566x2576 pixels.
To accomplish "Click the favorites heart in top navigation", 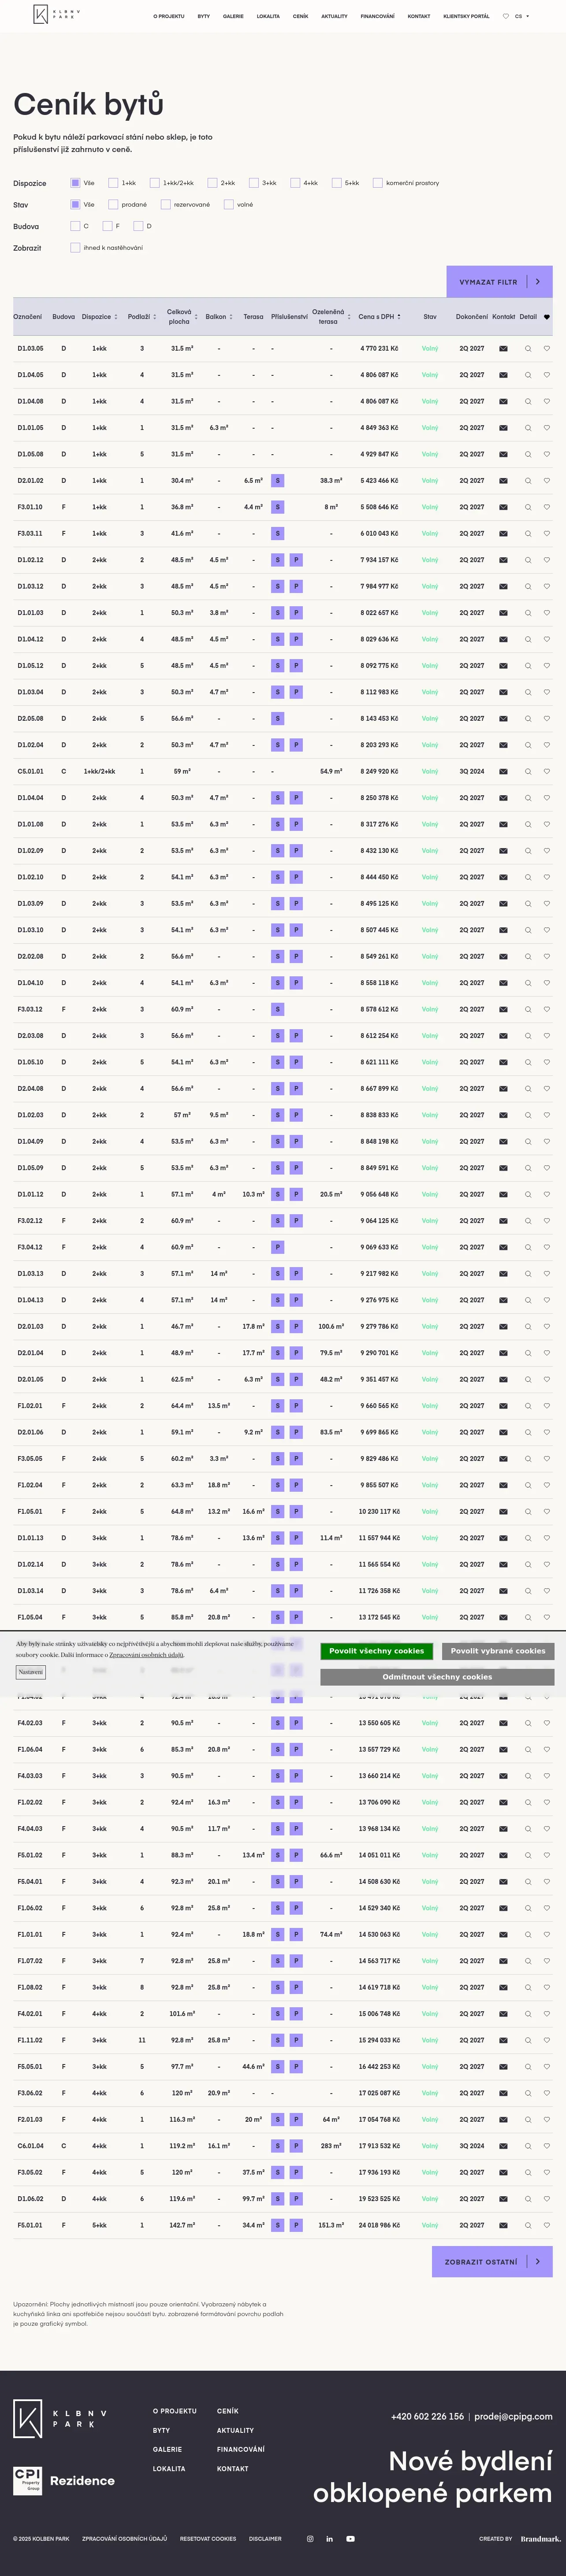I will coord(506,16).
